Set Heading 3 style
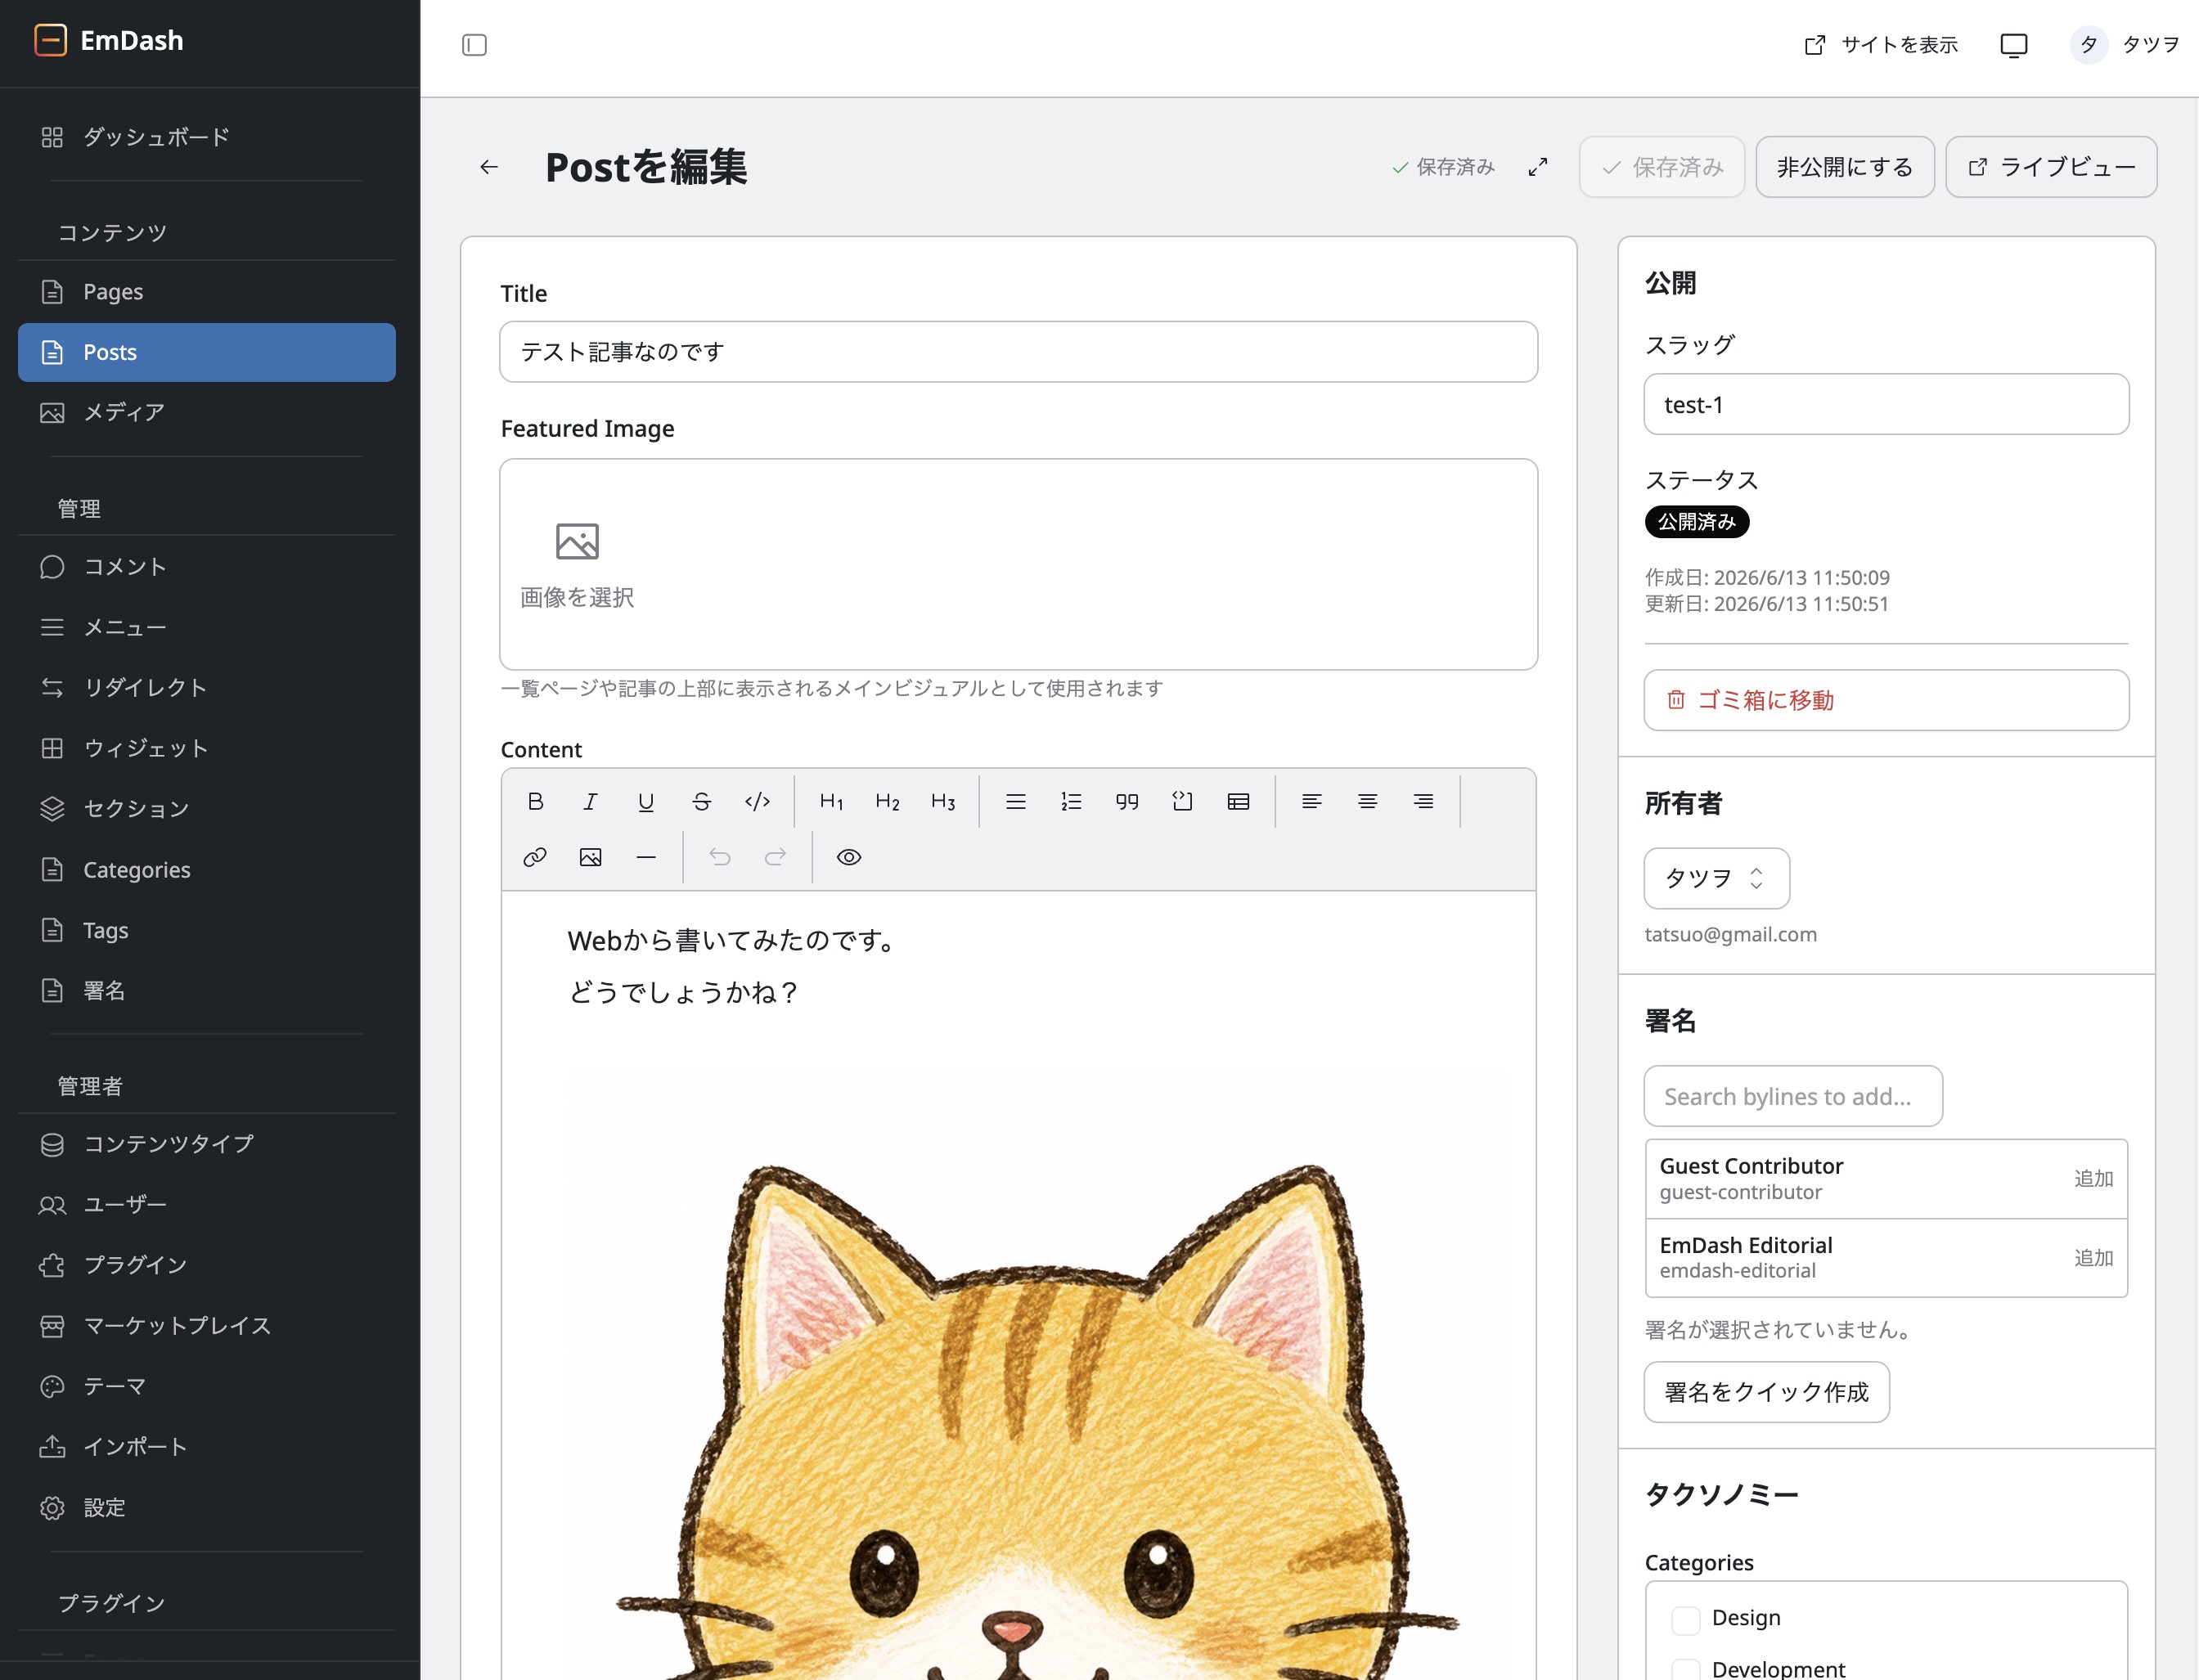 pos(943,801)
